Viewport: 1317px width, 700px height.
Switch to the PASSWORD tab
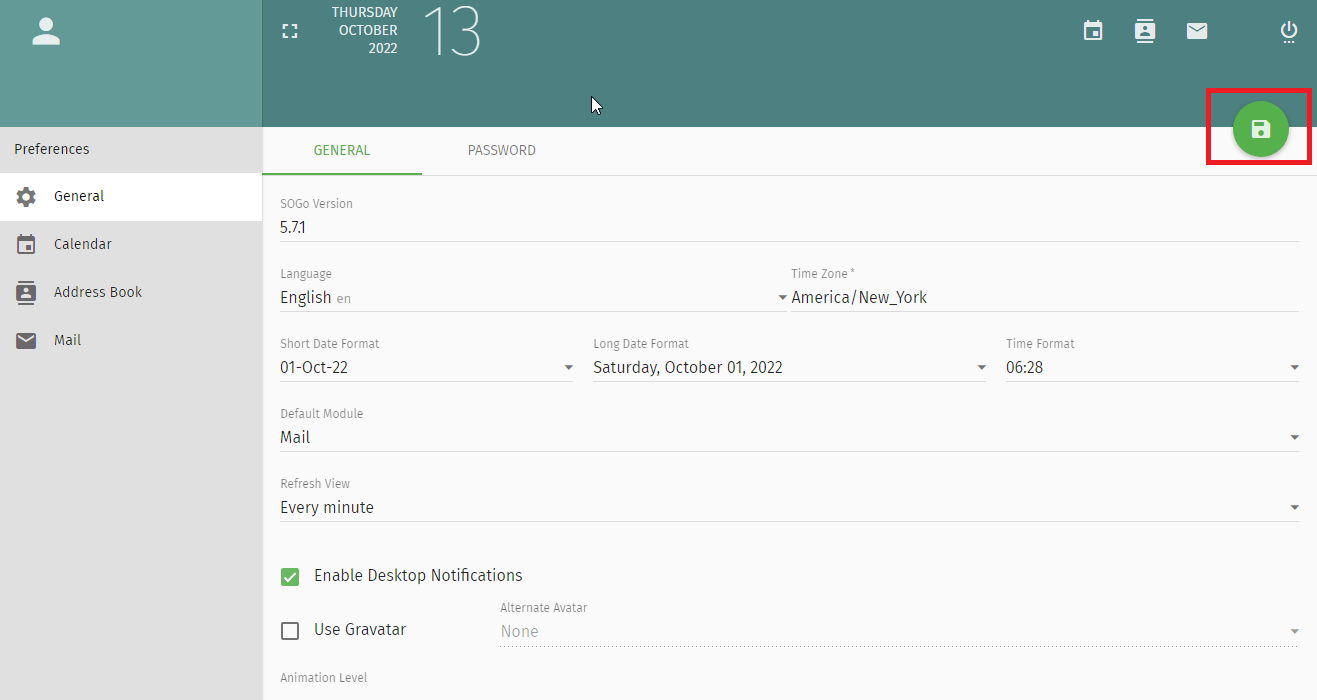point(502,151)
